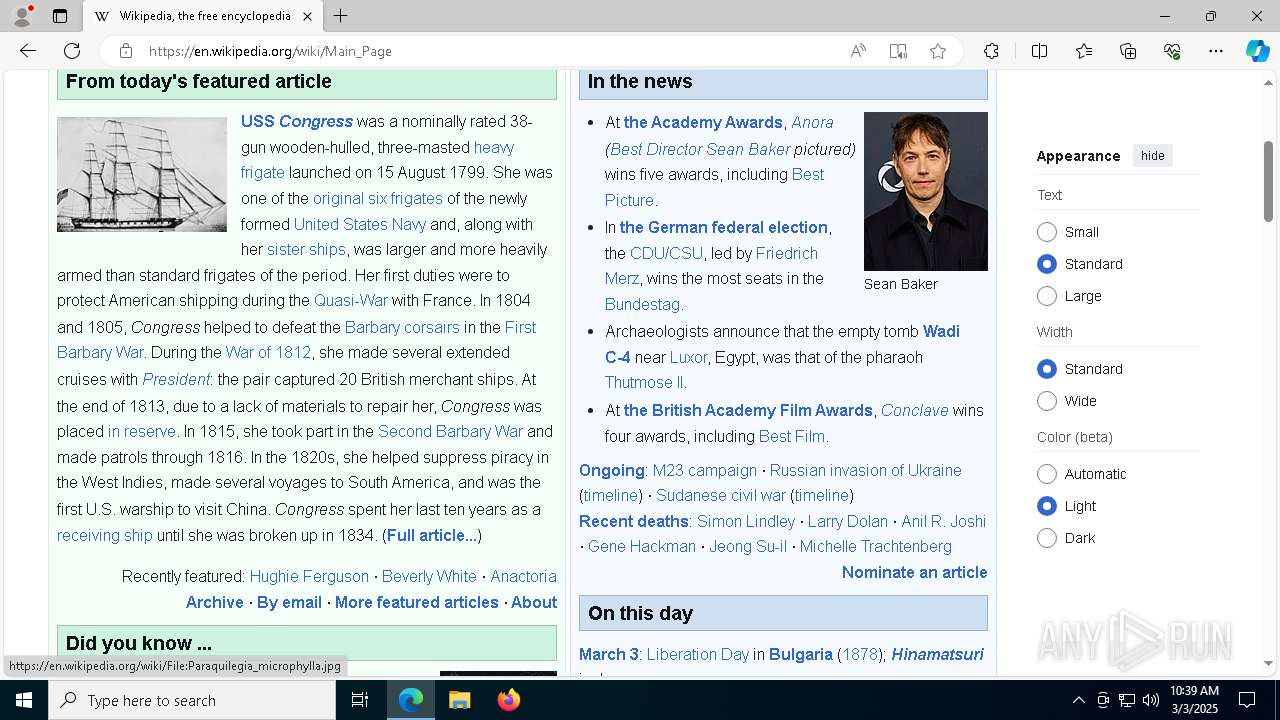The image size is (1280, 720).
Task: Open the Thutmose II link
Action: coord(644,382)
